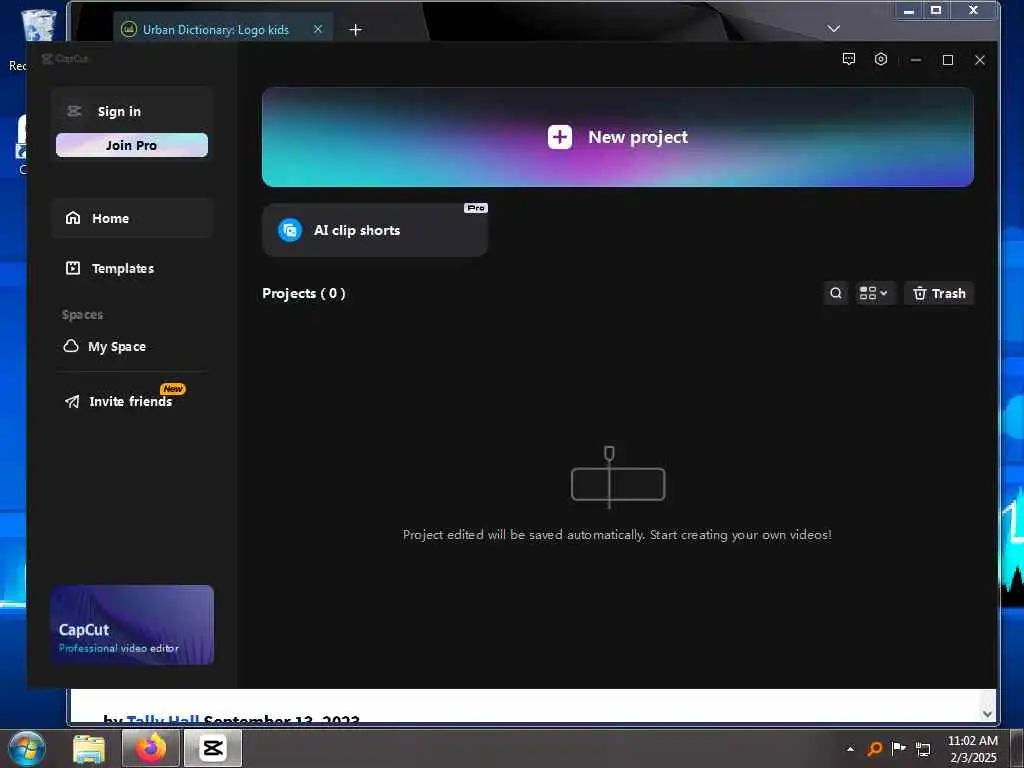Open the Action Center flag icon
This screenshot has width=1024, height=768.
(899, 748)
